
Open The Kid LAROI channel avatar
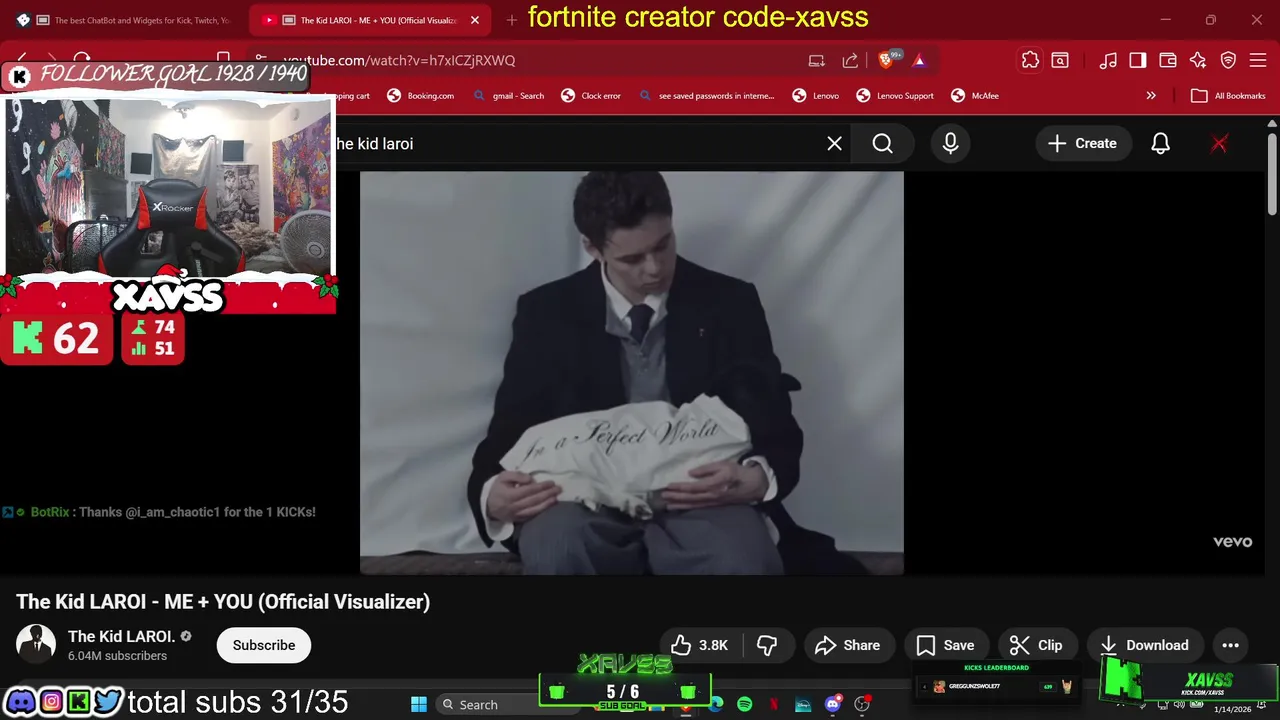36,645
